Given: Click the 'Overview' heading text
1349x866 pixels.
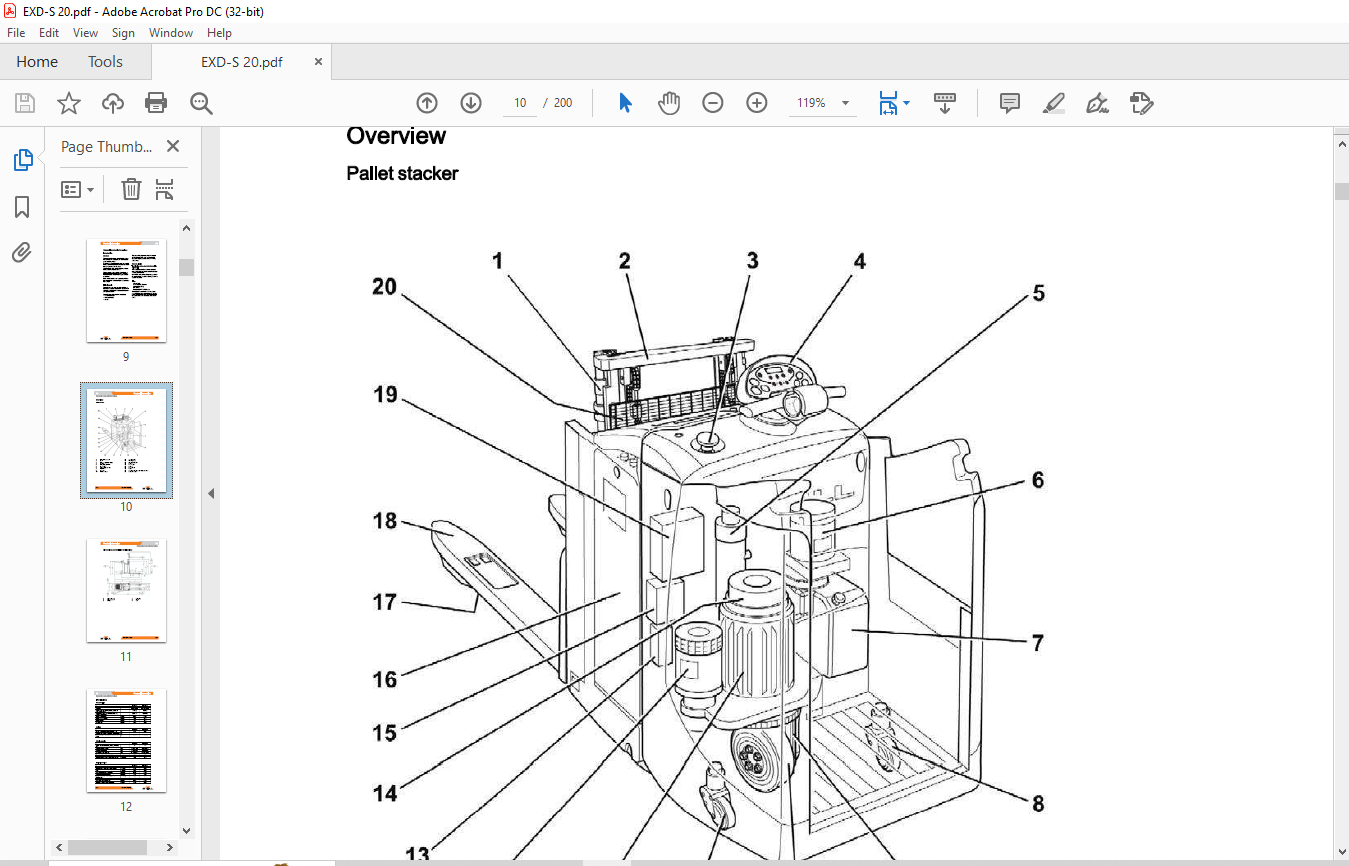Looking at the screenshot, I should [x=396, y=136].
